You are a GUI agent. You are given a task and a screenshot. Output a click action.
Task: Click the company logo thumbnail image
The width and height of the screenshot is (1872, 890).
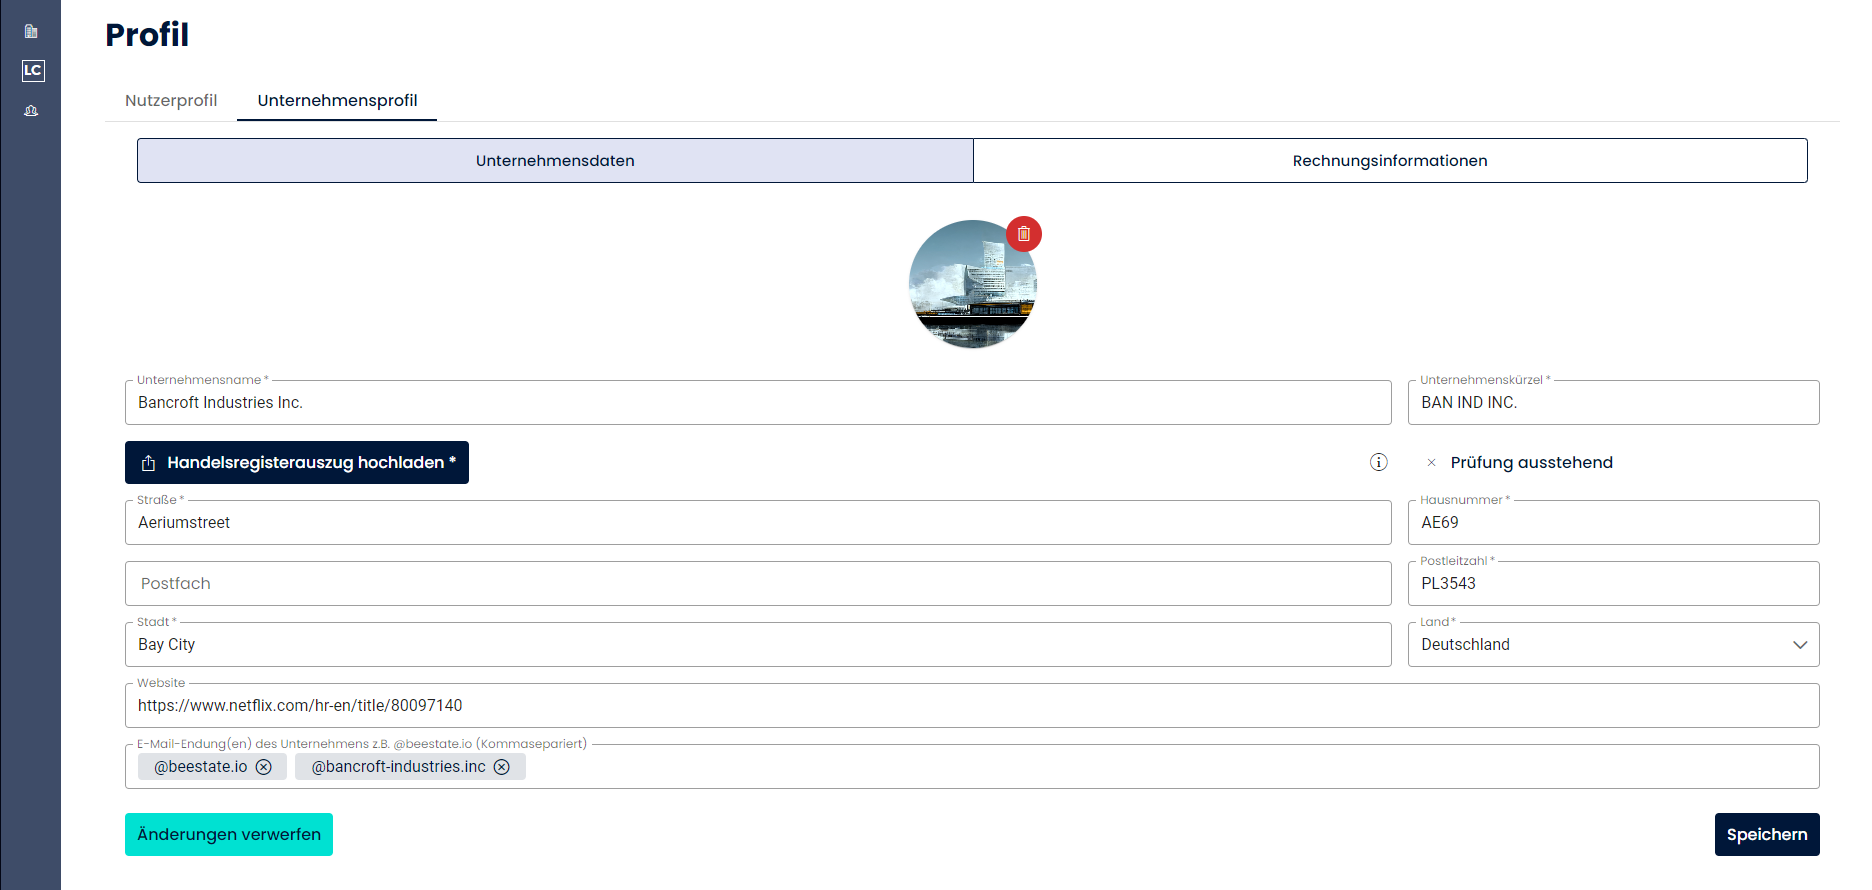point(971,285)
